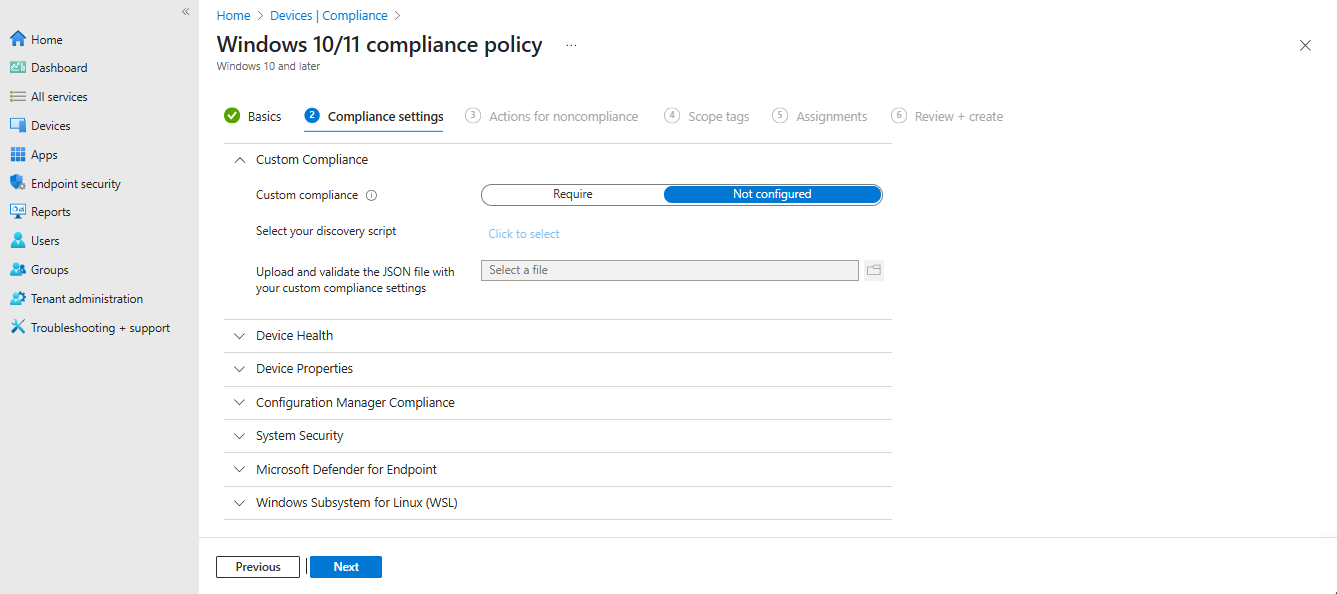This screenshot has width=1337, height=594.
Task: Open the discovery script selector link
Action: pos(523,233)
